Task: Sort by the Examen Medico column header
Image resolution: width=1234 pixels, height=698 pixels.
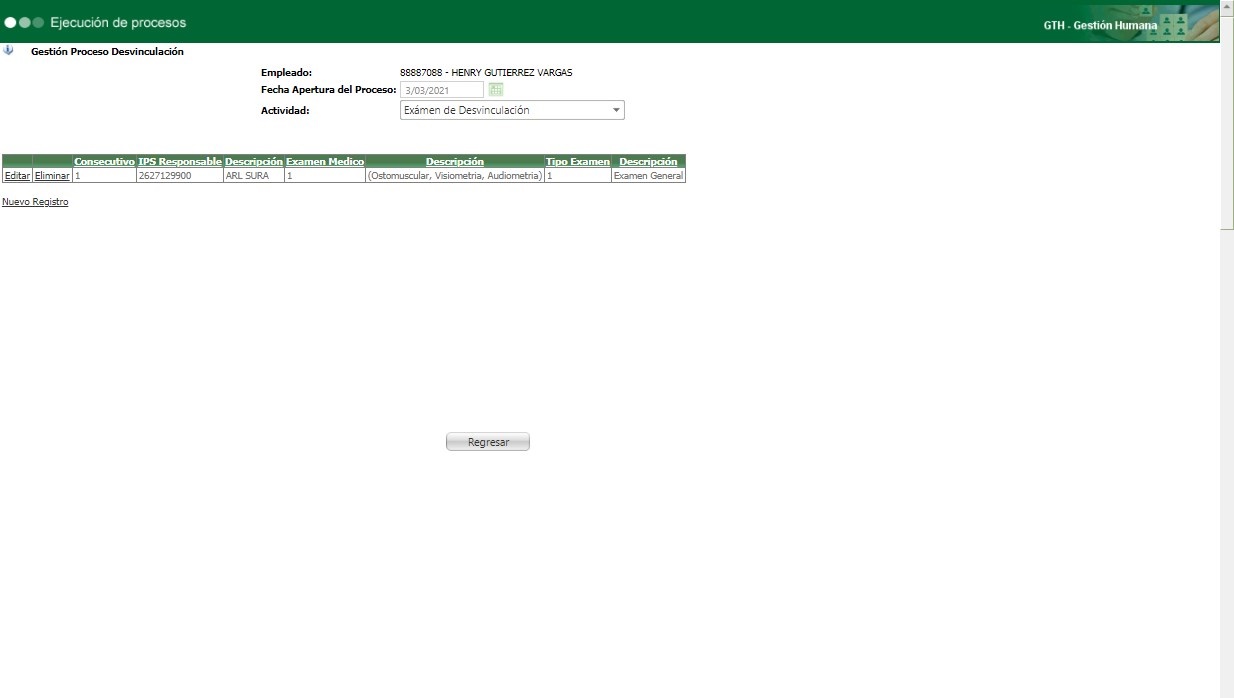Action: pos(325,161)
